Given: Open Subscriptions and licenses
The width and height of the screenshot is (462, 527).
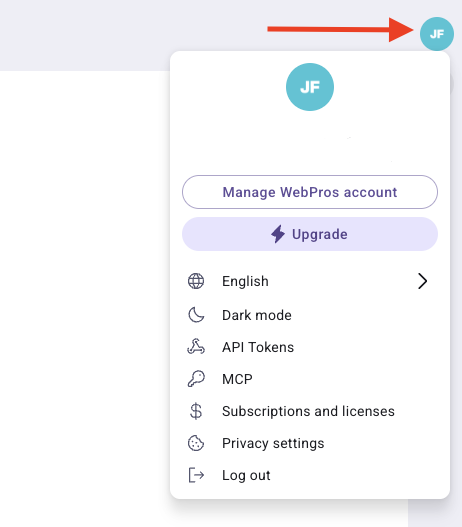Looking at the screenshot, I should [x=310, y=411].
